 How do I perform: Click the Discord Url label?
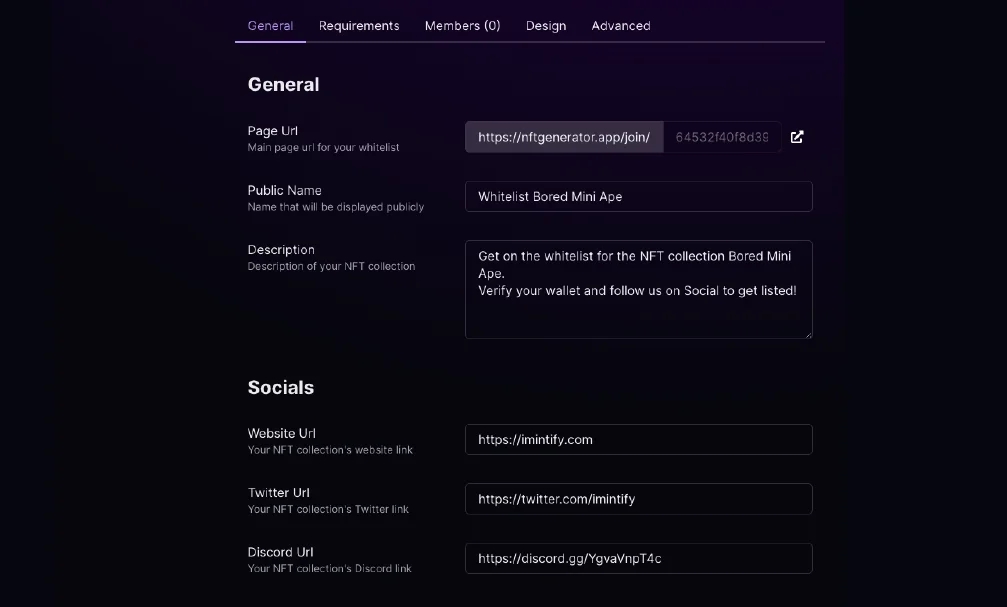click(280, 552)
